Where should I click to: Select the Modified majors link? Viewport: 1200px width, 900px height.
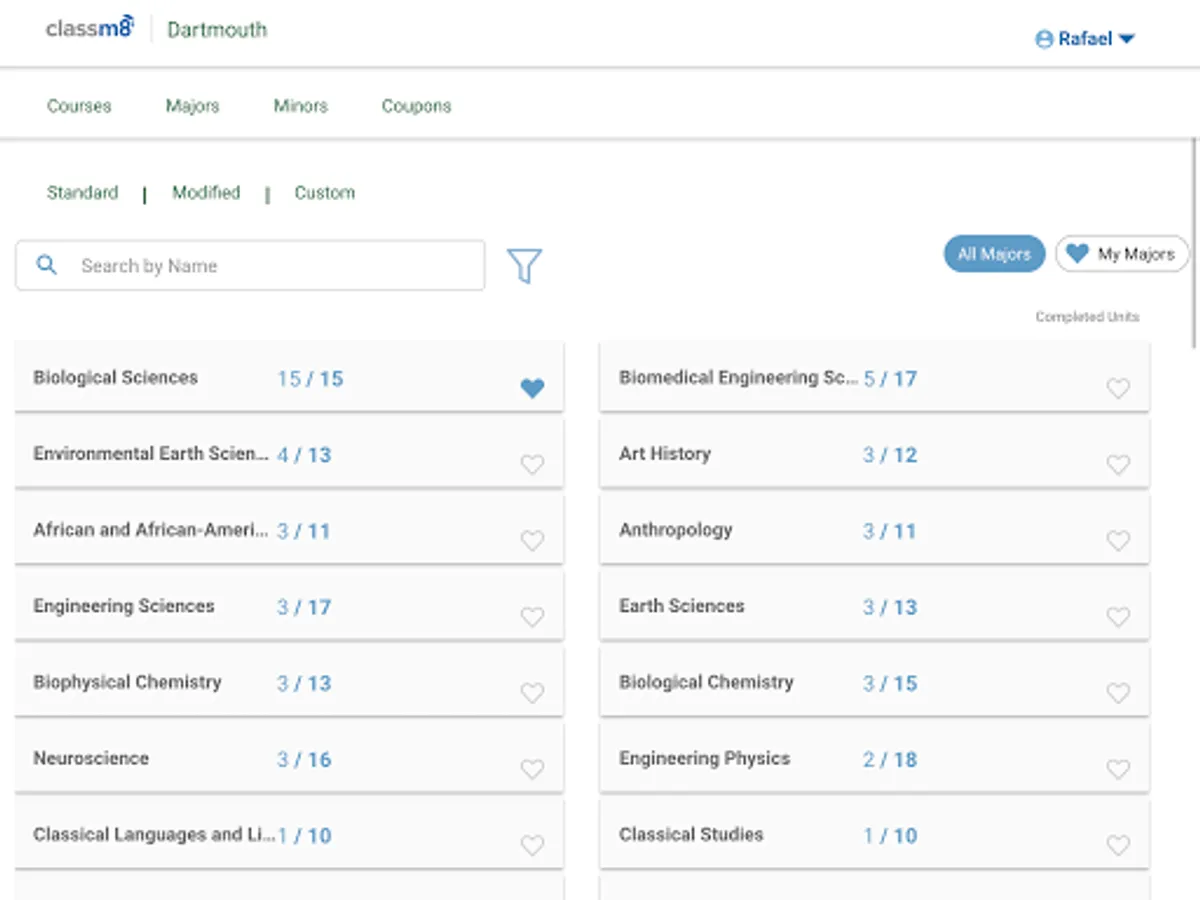206,193
